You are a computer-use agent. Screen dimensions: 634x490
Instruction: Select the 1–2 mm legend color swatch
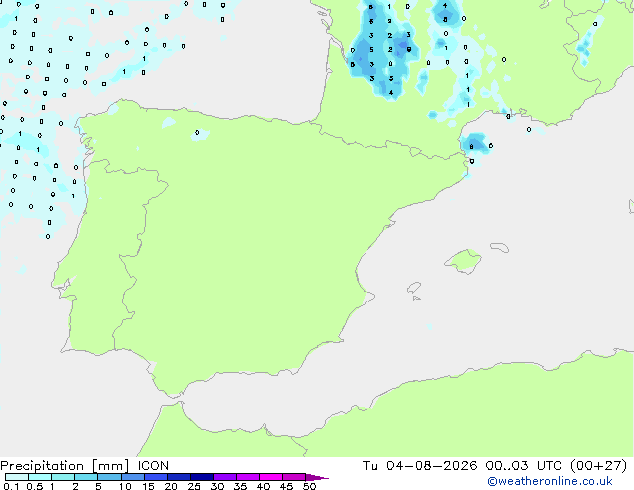point(63,477)
